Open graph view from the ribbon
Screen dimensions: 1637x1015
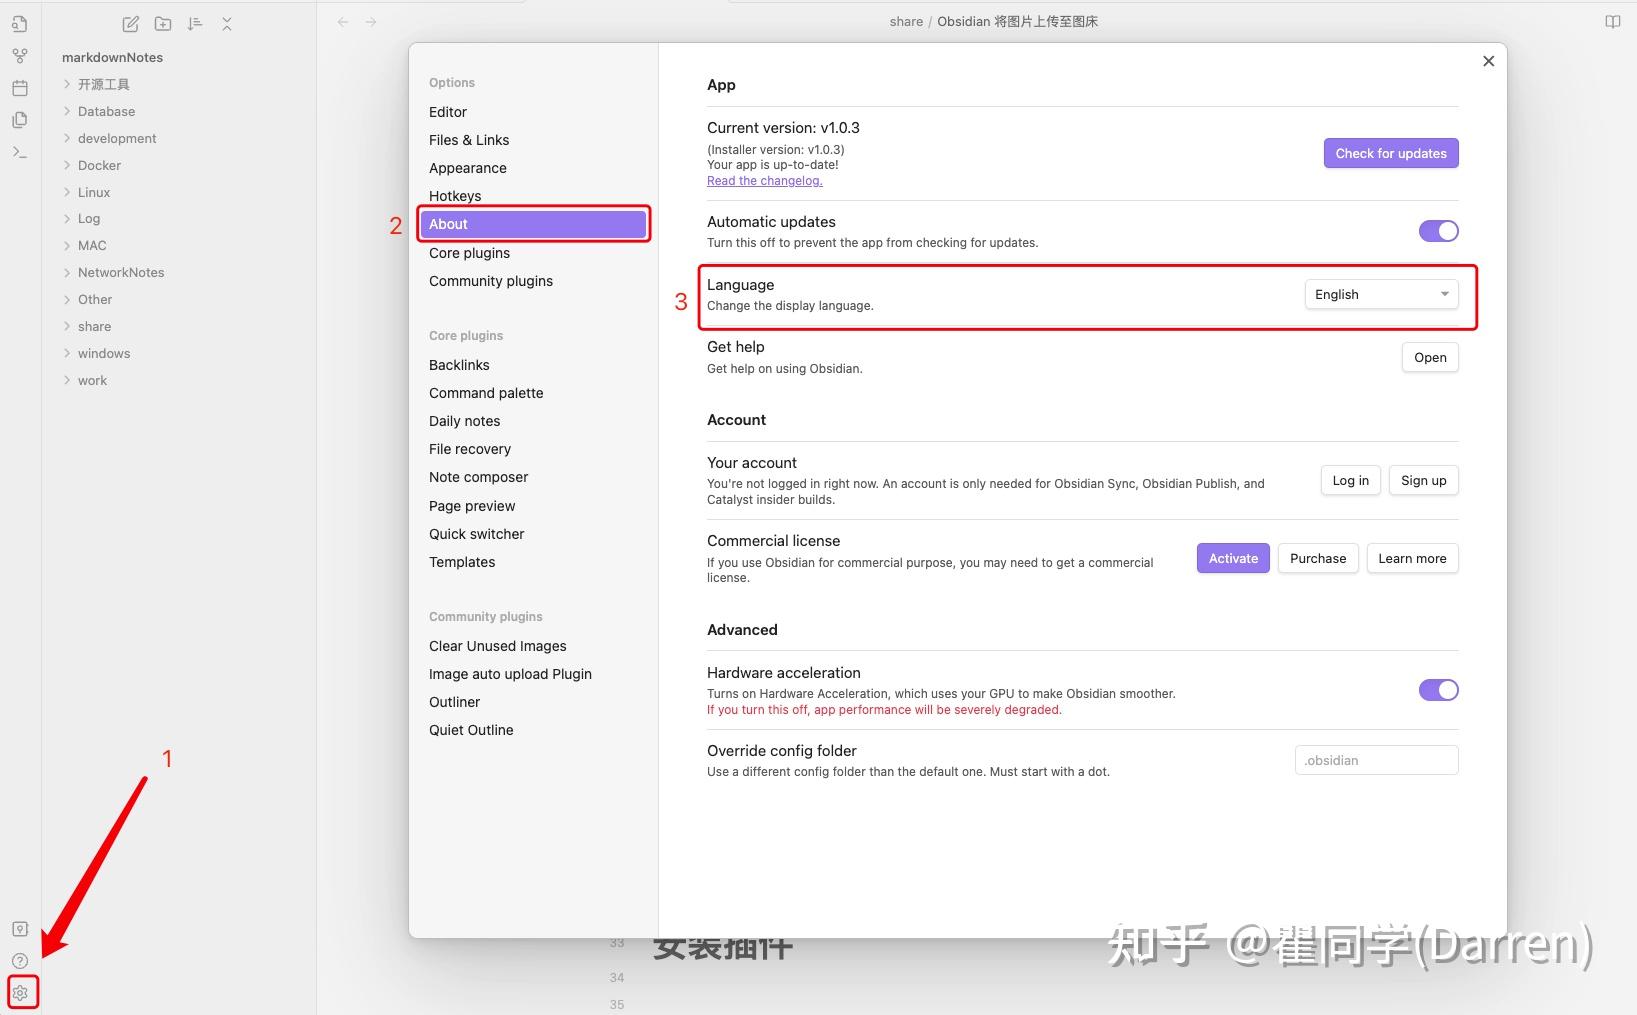[x=19, y=56]
